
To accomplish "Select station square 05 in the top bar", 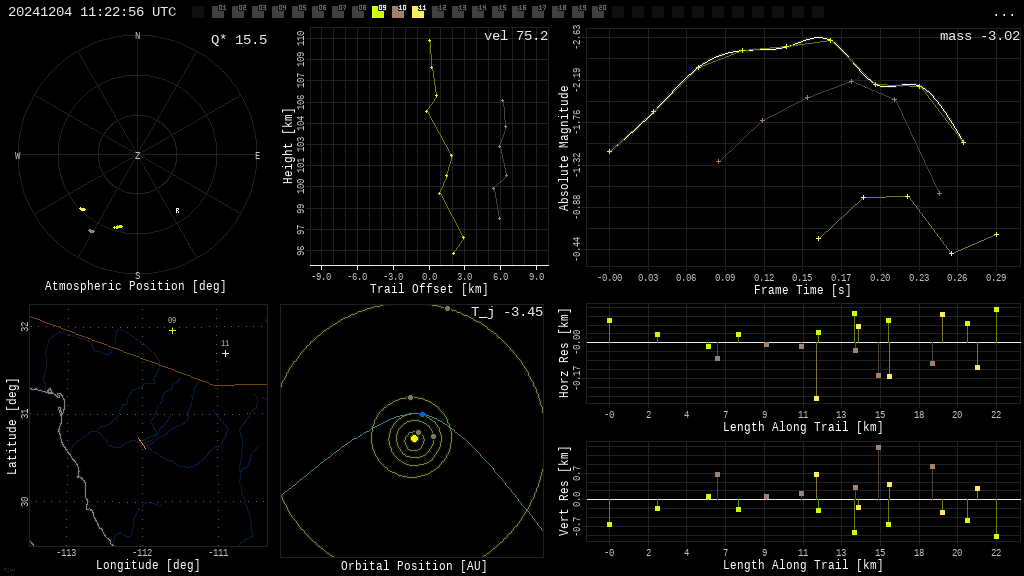I will tap(298, 12).
